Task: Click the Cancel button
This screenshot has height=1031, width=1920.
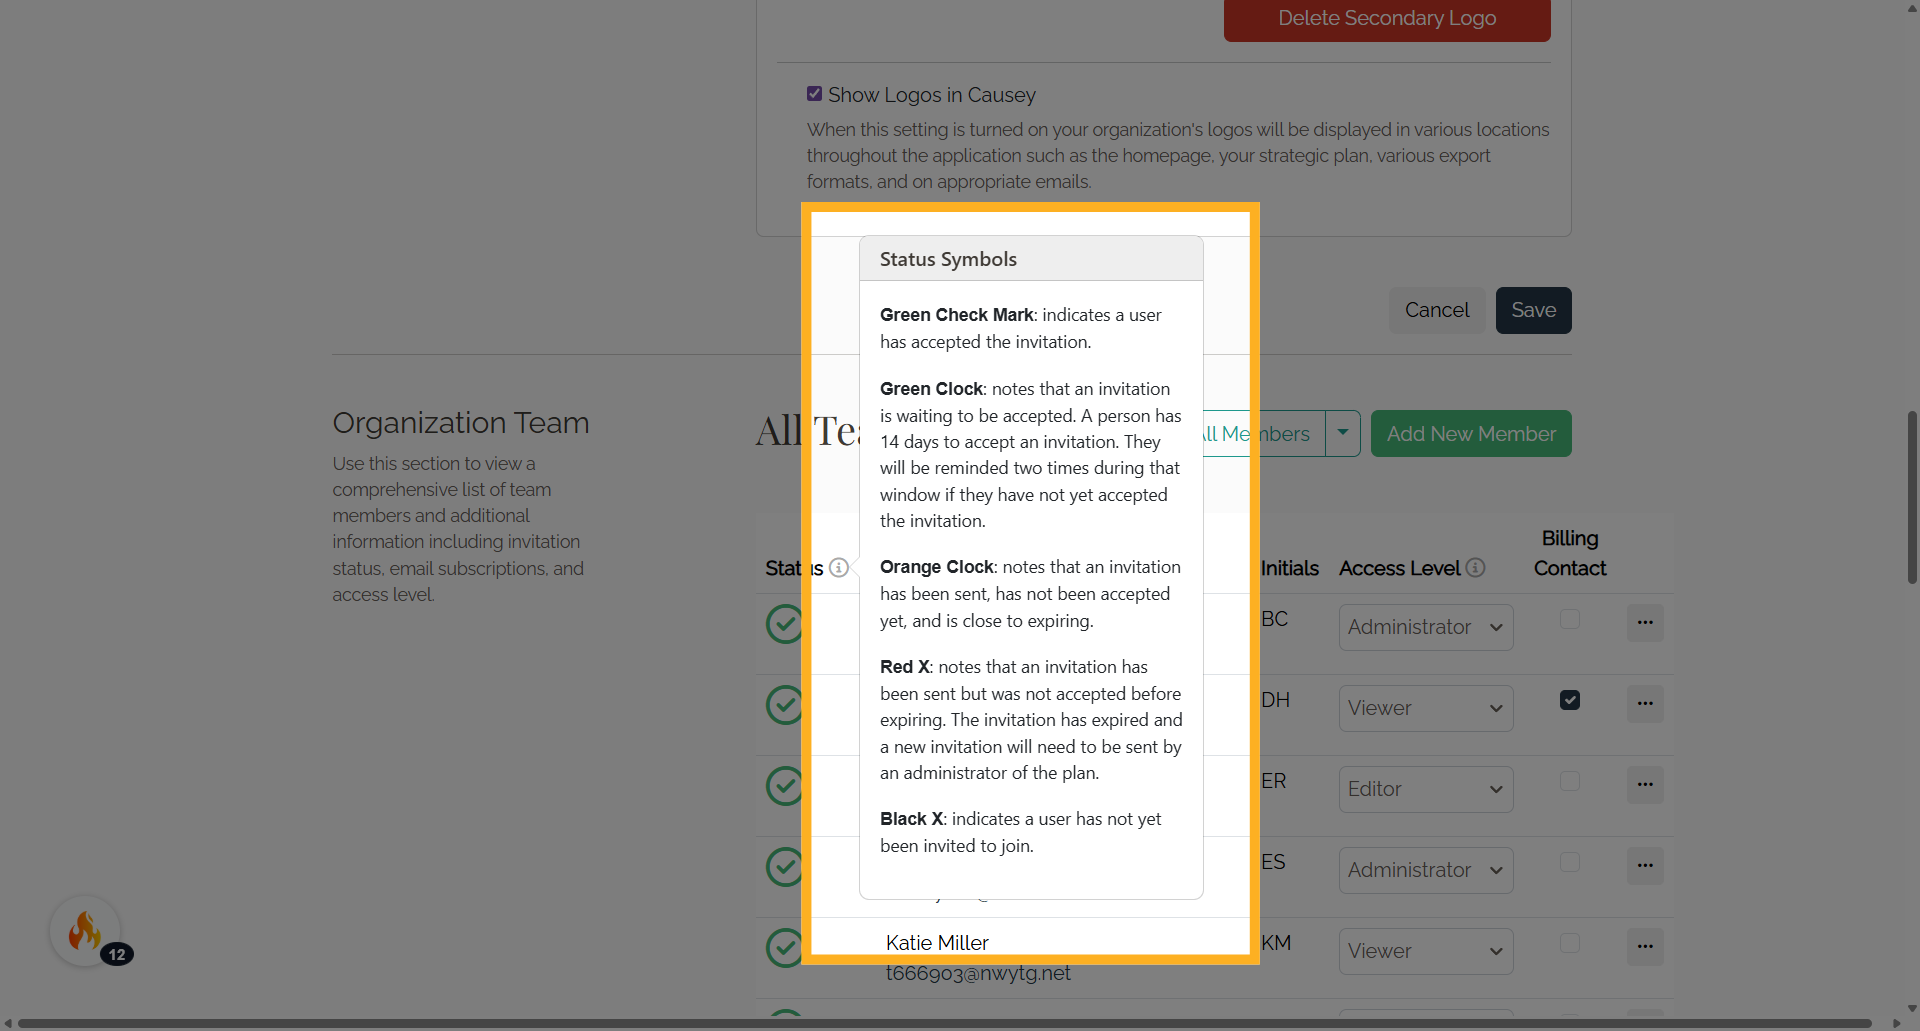Action: click(1437, 310)
